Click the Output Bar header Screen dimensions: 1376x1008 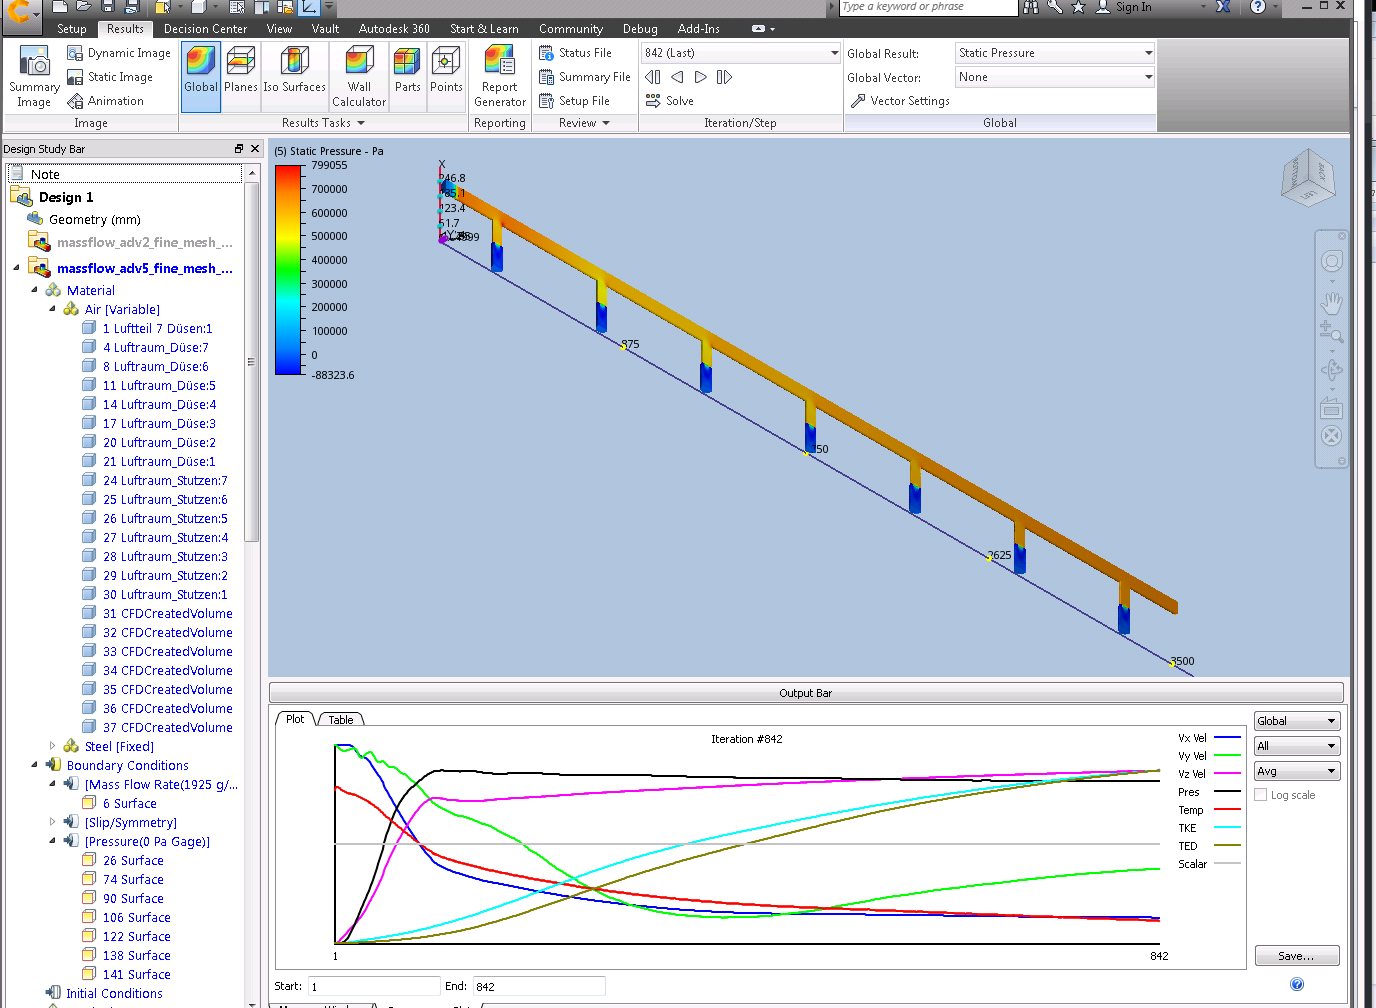coord(806,693)
